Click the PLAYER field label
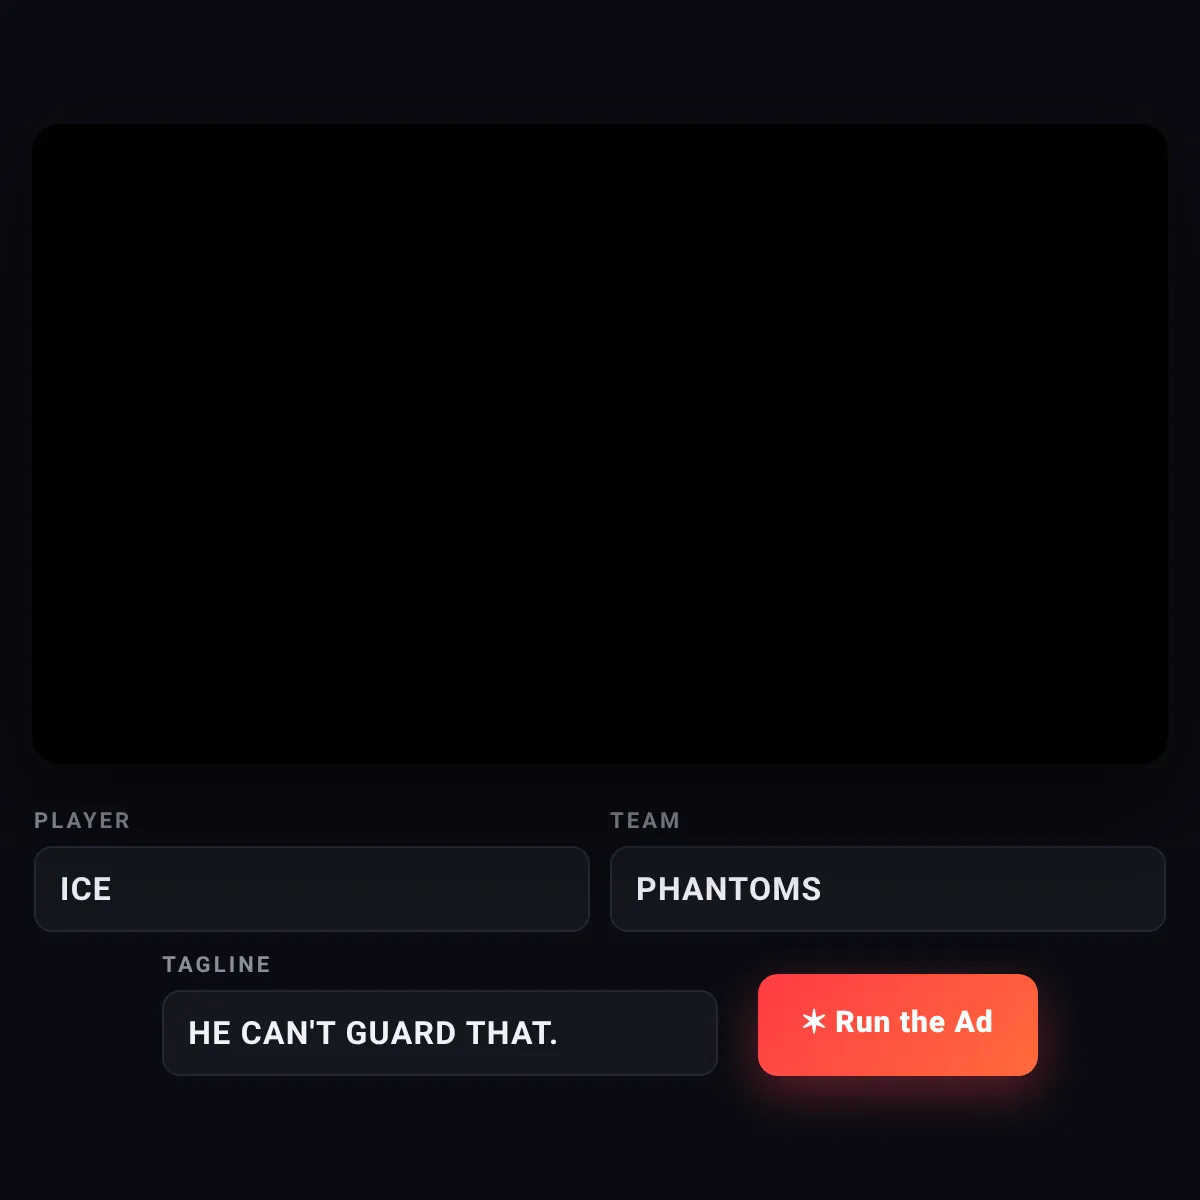 [82, 820]
